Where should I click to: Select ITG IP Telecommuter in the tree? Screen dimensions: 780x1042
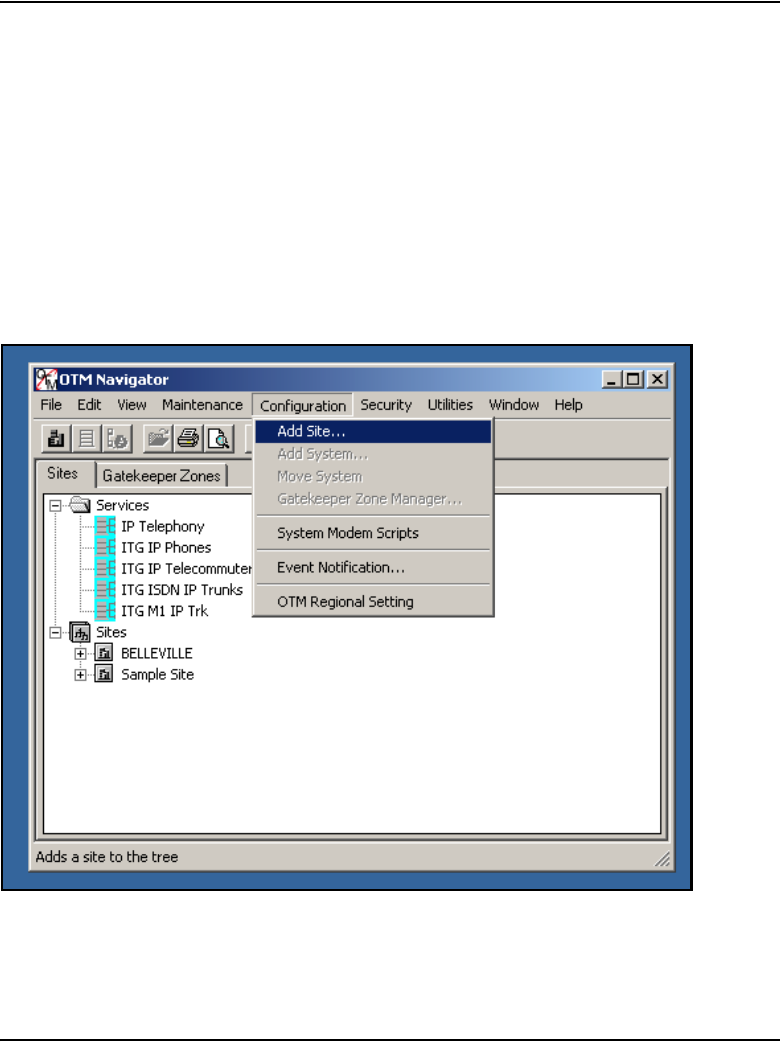(x=186, y=569)
